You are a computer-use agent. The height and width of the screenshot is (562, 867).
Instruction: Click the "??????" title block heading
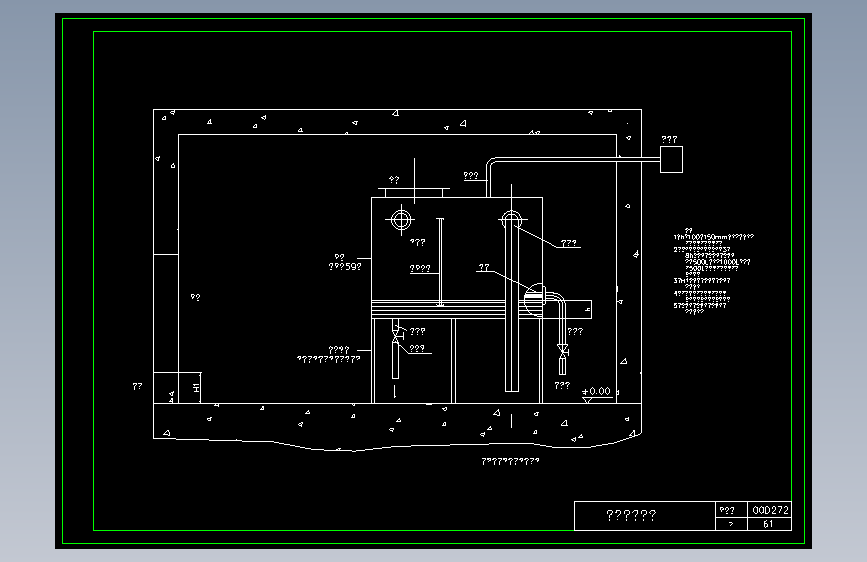pos(631,516)
